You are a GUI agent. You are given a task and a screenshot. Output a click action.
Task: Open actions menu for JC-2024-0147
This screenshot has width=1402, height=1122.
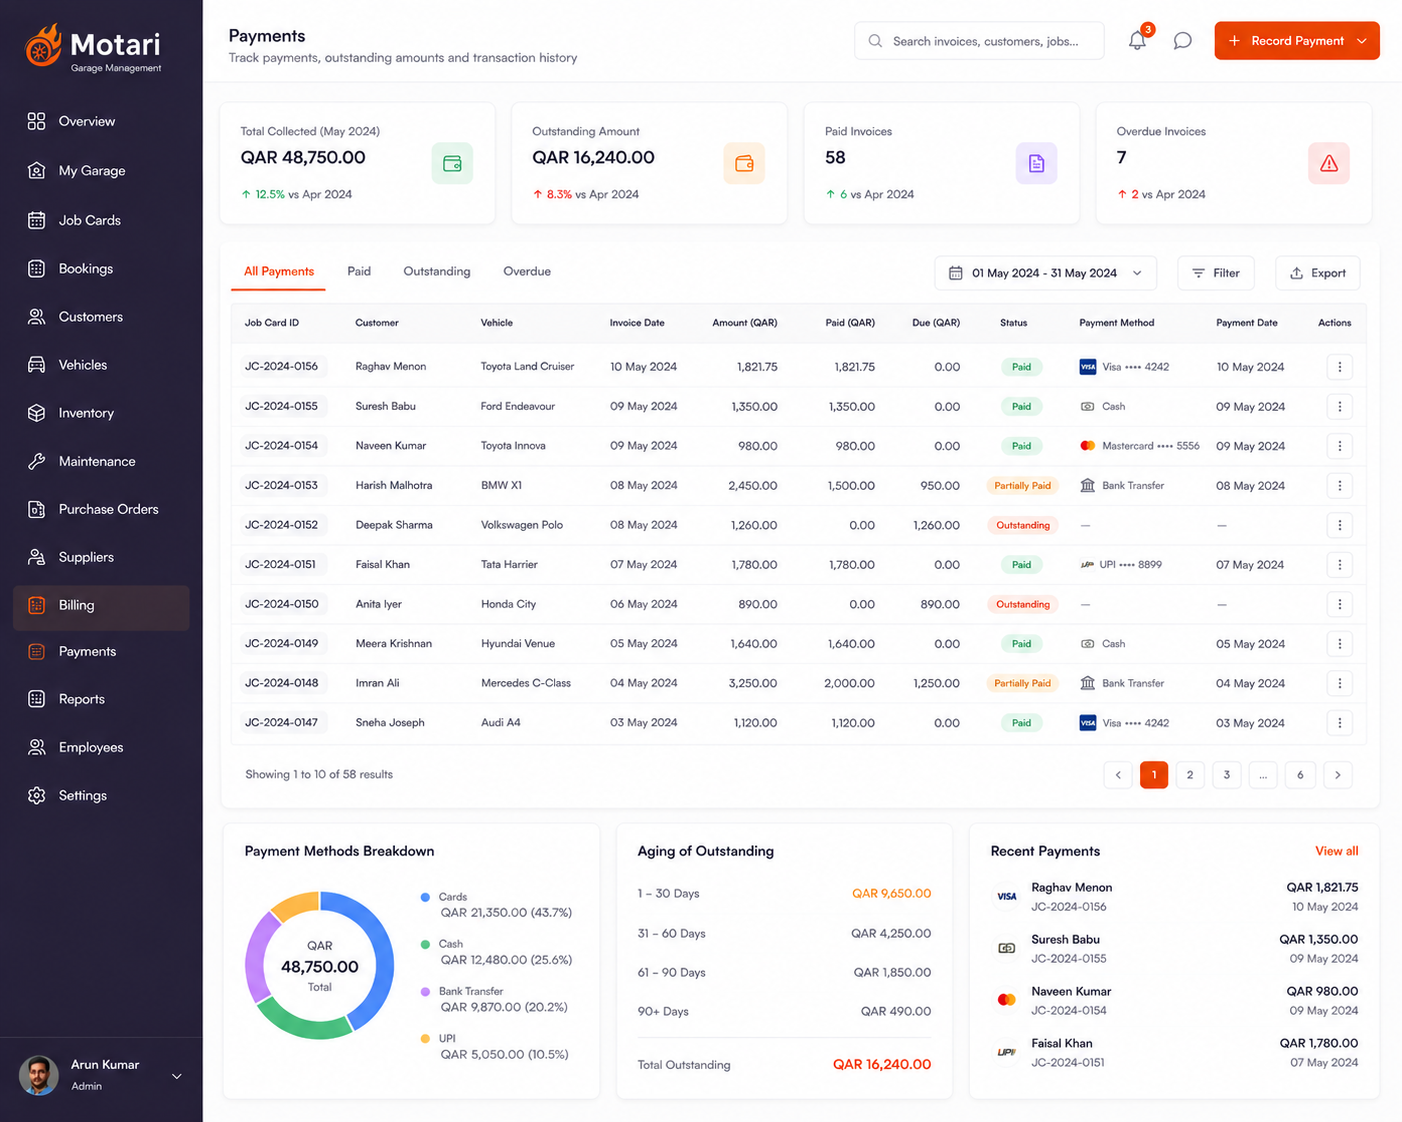pos(1340,723)
